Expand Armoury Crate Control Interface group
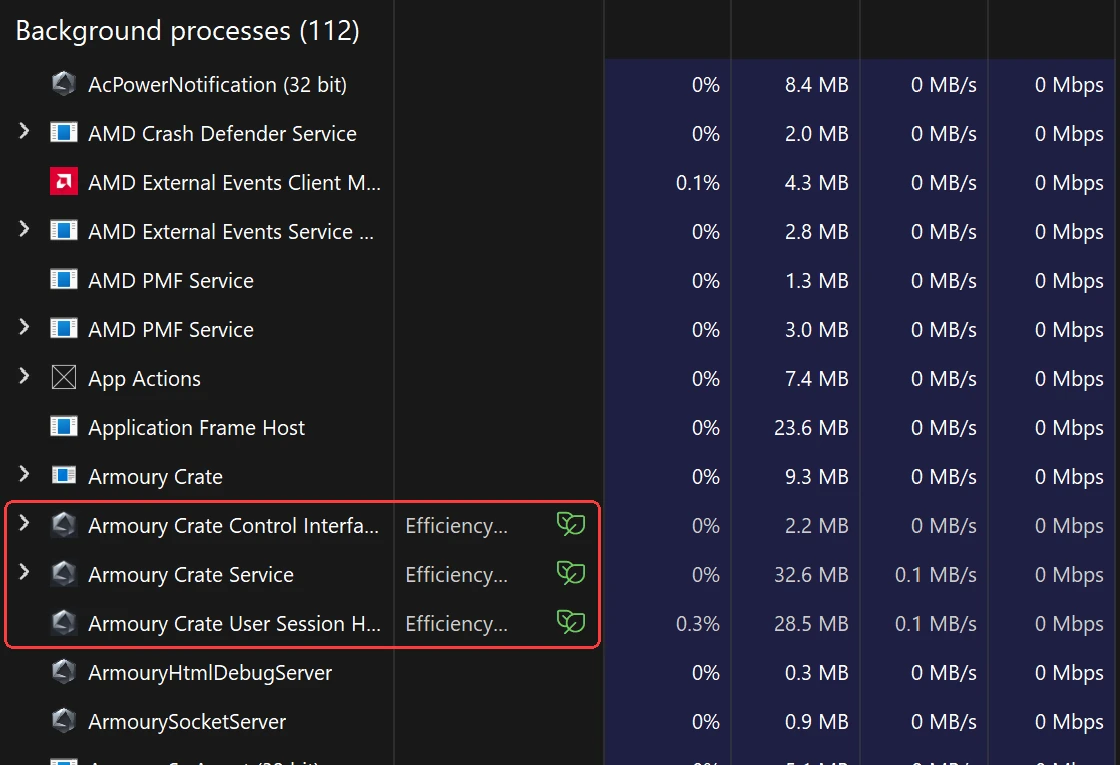This screenshot has height=765, width=1120. pyautogui.click(x=24, y=524)
